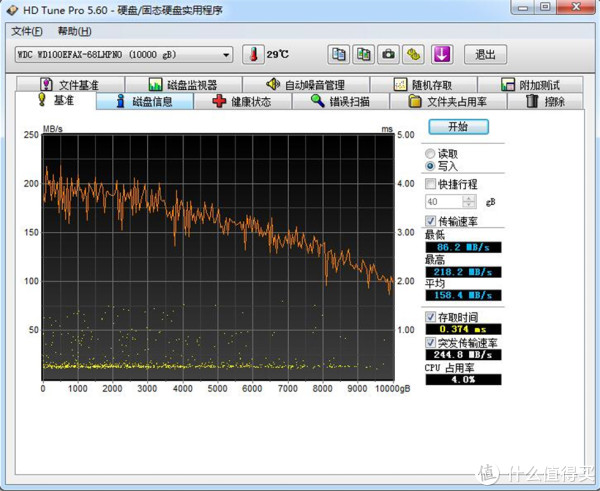
Task: Select the 写入 write radio button
Action: click(x=430, y=166)
